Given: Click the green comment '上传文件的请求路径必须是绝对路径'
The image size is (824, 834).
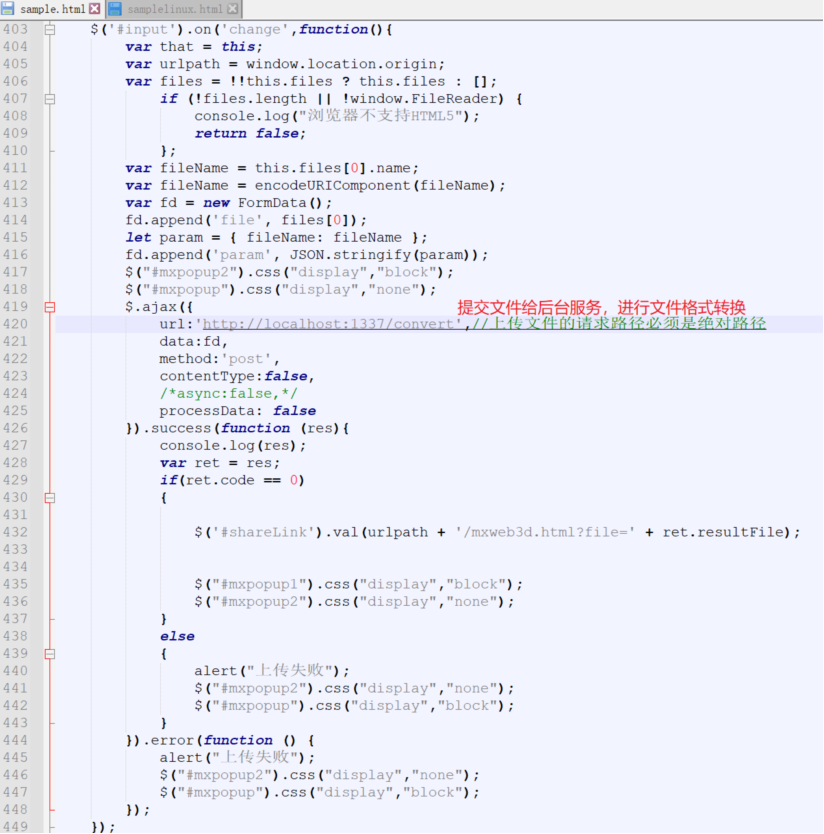Looking at the screenshot, I should pyautogui.click(x=627, y=323).
